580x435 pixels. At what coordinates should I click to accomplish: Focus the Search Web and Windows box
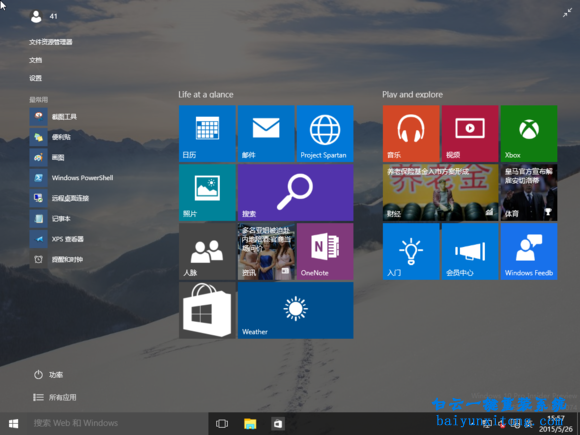tap(117, 423)
